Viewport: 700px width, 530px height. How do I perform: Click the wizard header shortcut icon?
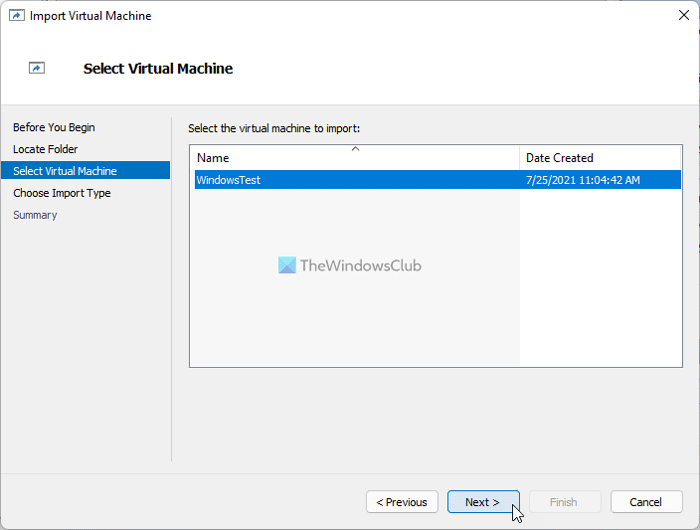click(37, 68)
